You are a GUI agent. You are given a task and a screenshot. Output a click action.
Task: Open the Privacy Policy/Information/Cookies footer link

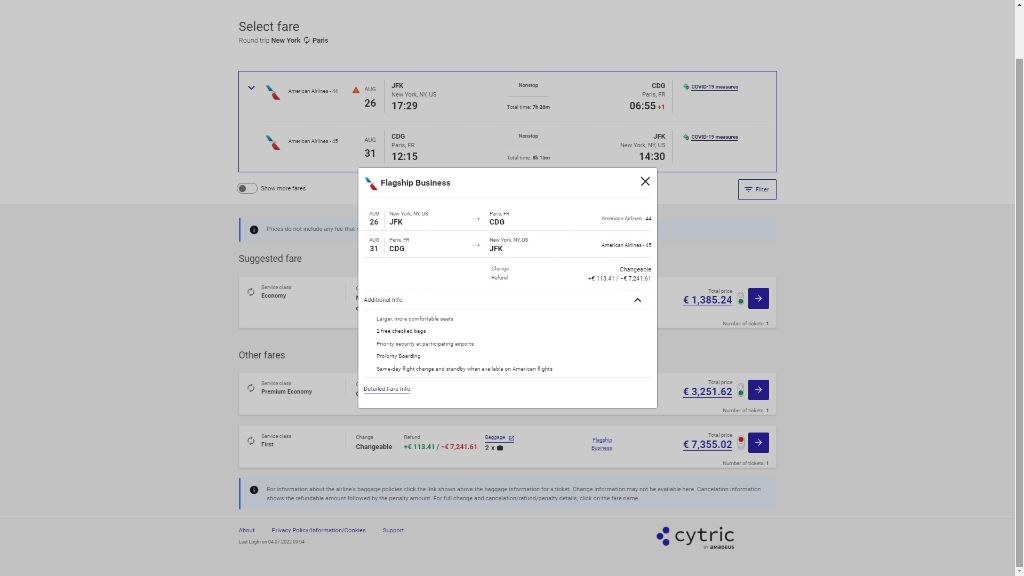[x=318, y=530]
